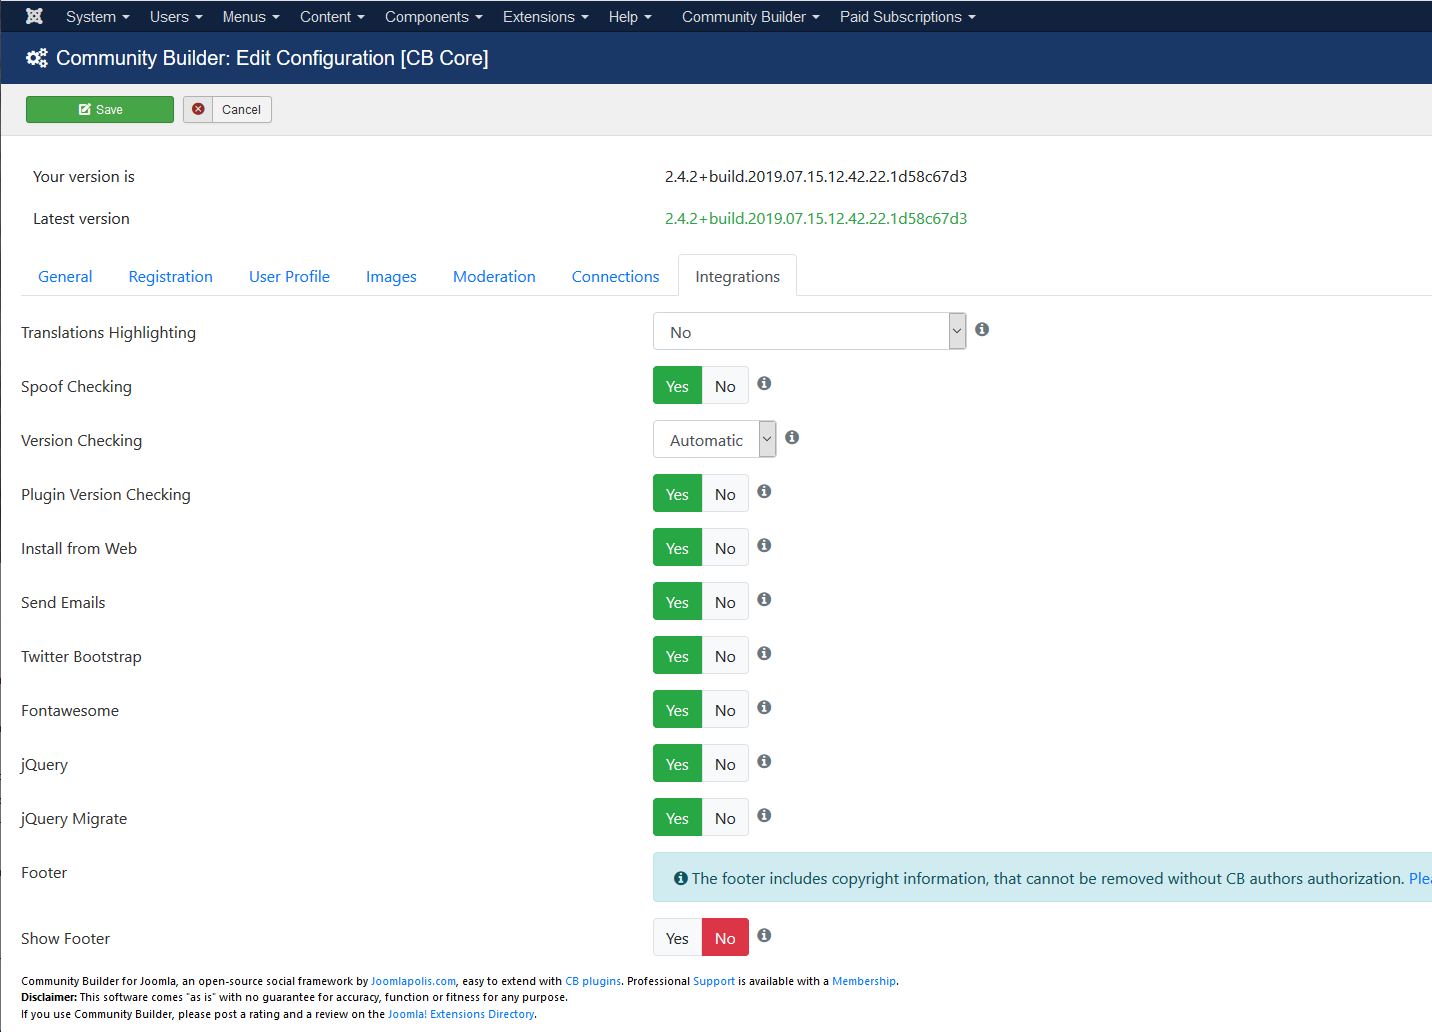This screenshot has width=1432, height=1032.
Task: Open the Joomlapolis.com link
Action: click(413, 981)
